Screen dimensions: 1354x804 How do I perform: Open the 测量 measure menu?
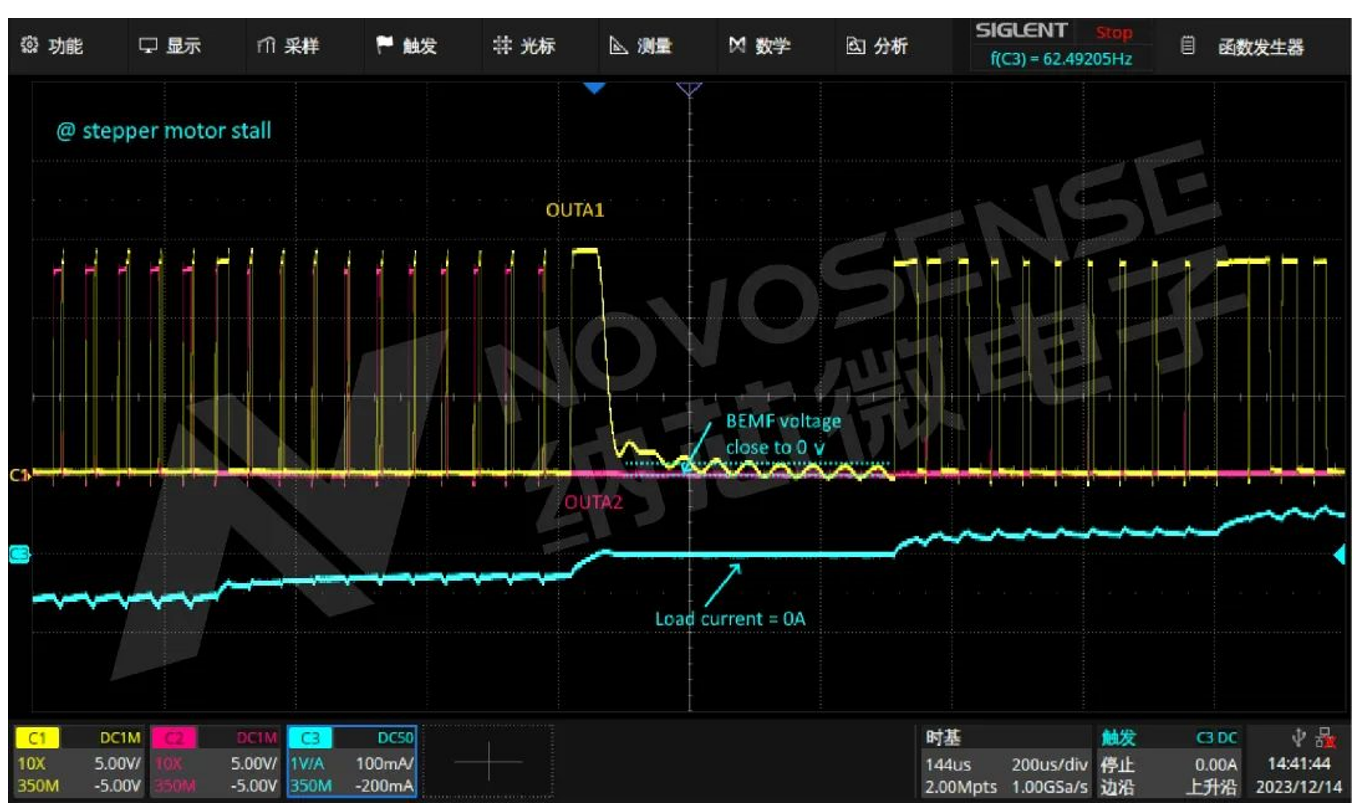click(641, 46)
